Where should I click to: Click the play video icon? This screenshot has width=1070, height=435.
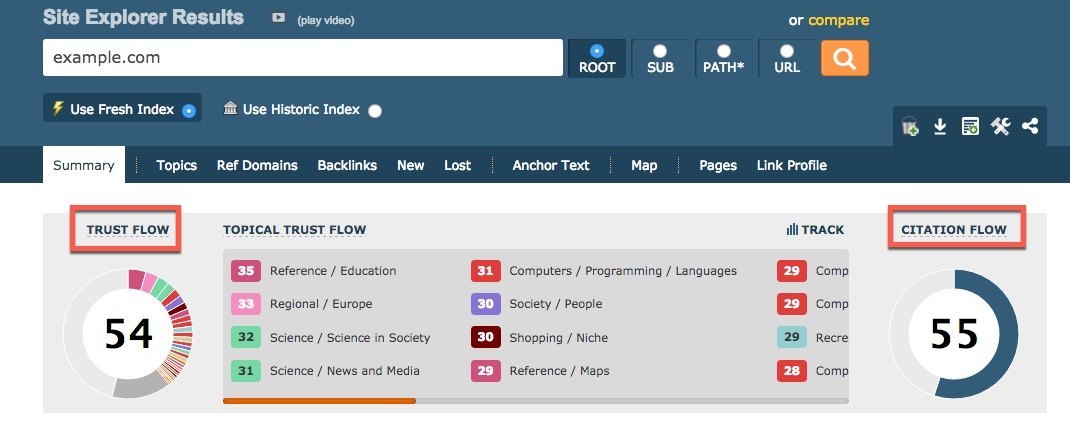(x=278, y=19)
